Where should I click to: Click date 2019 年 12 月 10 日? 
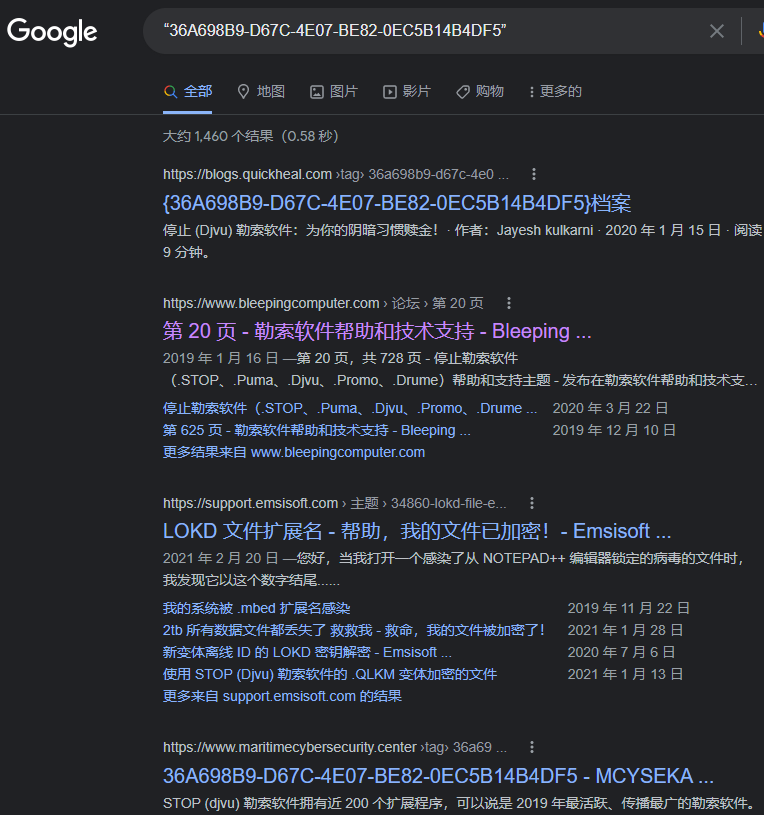(x=614, y=430)
